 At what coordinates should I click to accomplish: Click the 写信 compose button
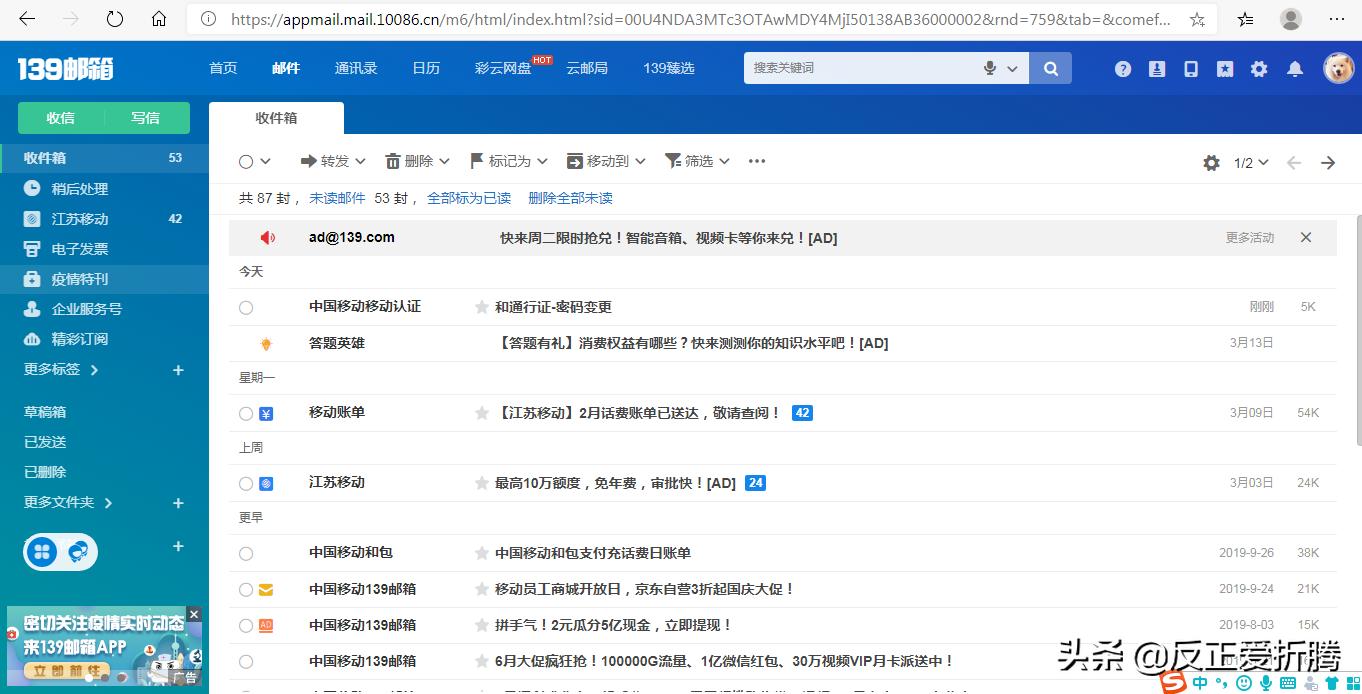point(146,117)
